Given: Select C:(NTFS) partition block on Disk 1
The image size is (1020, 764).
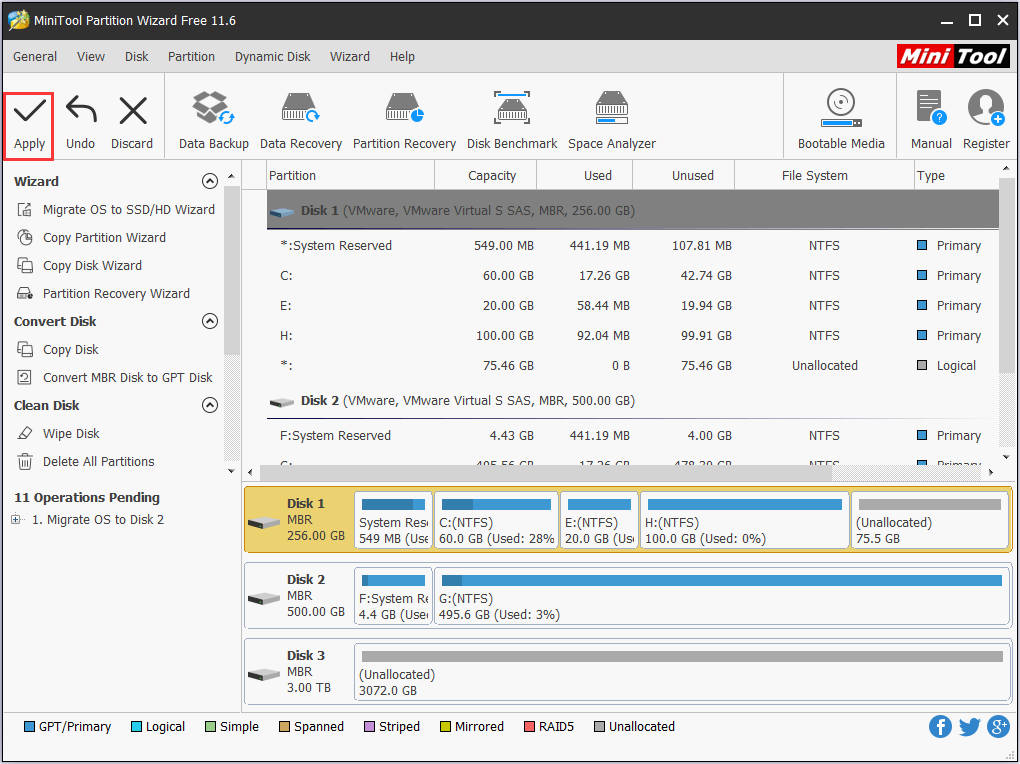Looking at the screenshot, I should point(496,520).
